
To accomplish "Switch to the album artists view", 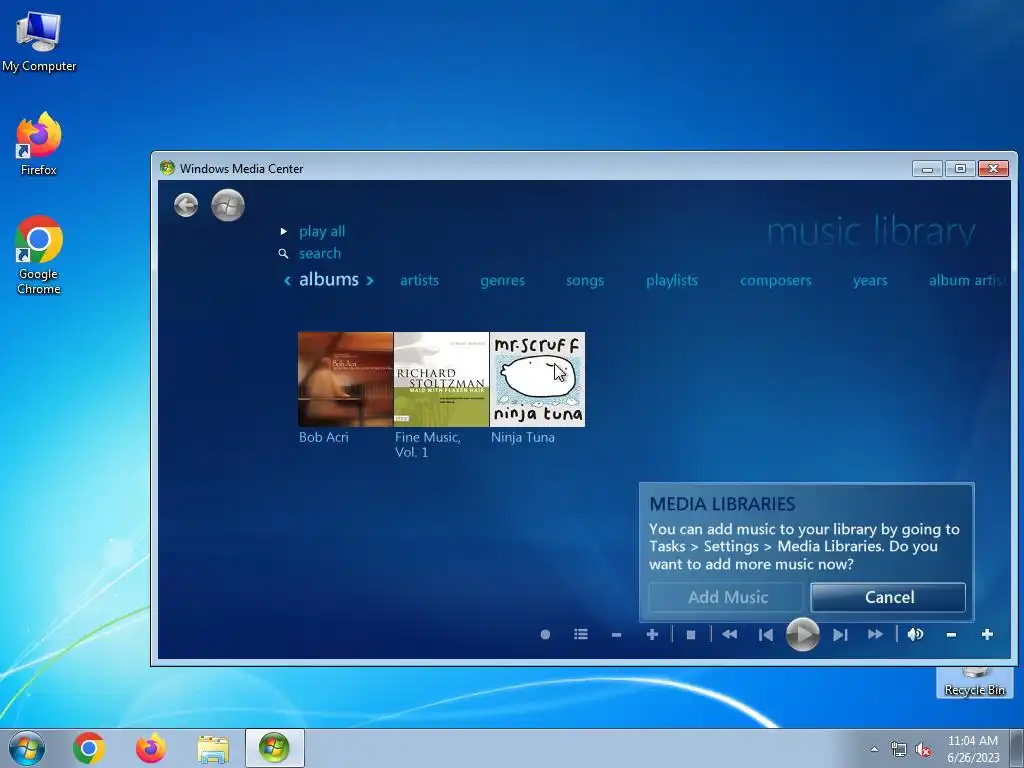I will click(x=968, y=280).
